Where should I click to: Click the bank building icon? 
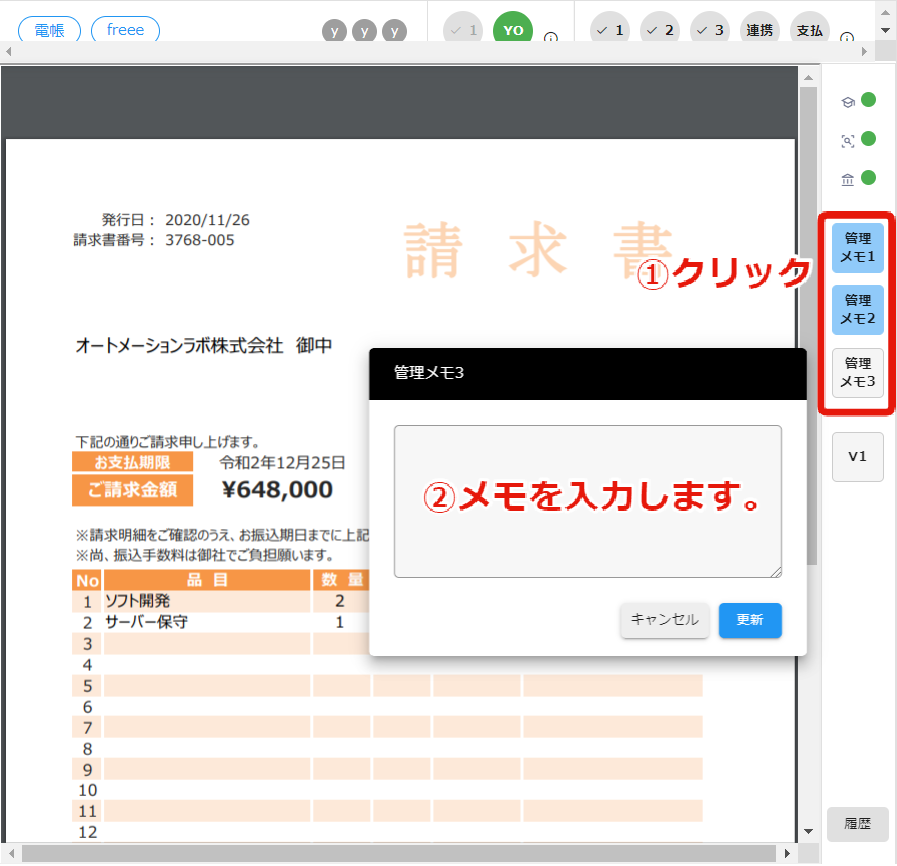(848, 180)
